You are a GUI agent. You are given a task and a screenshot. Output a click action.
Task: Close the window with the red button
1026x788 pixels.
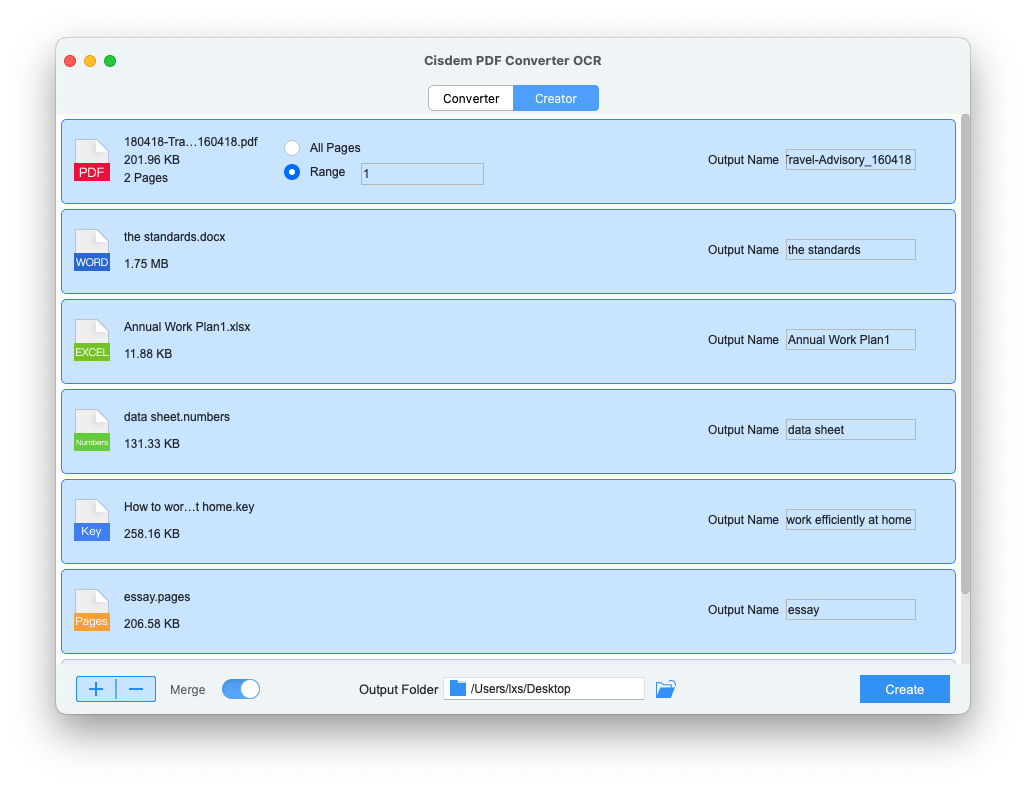(x=70, y=61)
